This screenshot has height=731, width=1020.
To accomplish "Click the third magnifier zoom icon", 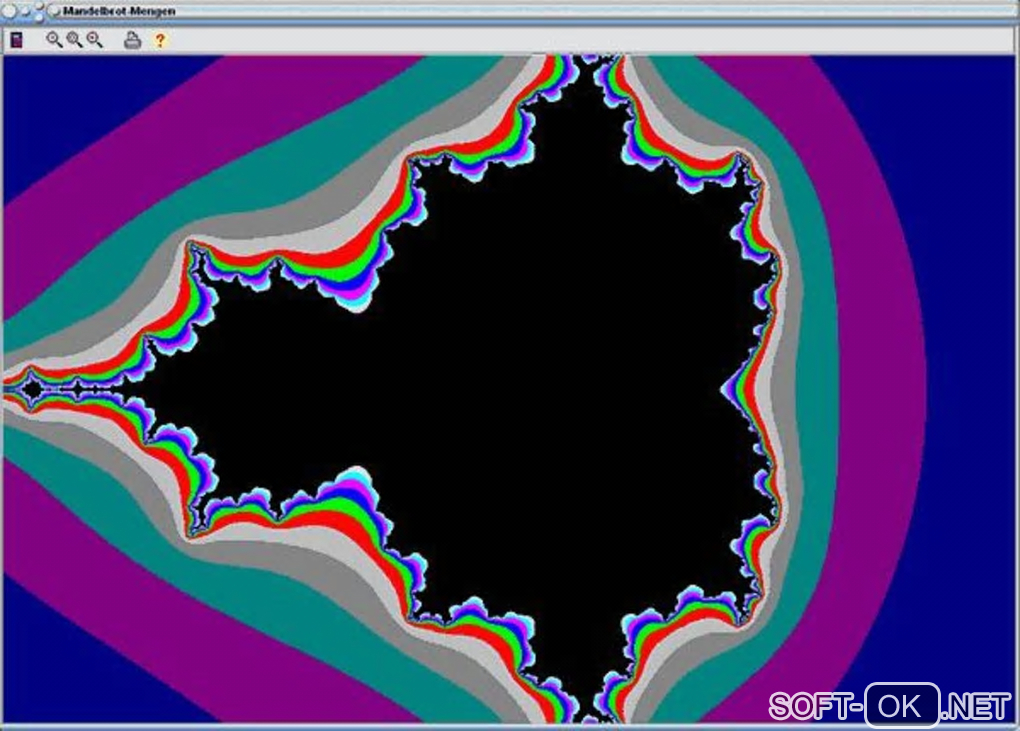I will [x=95, y=40].
